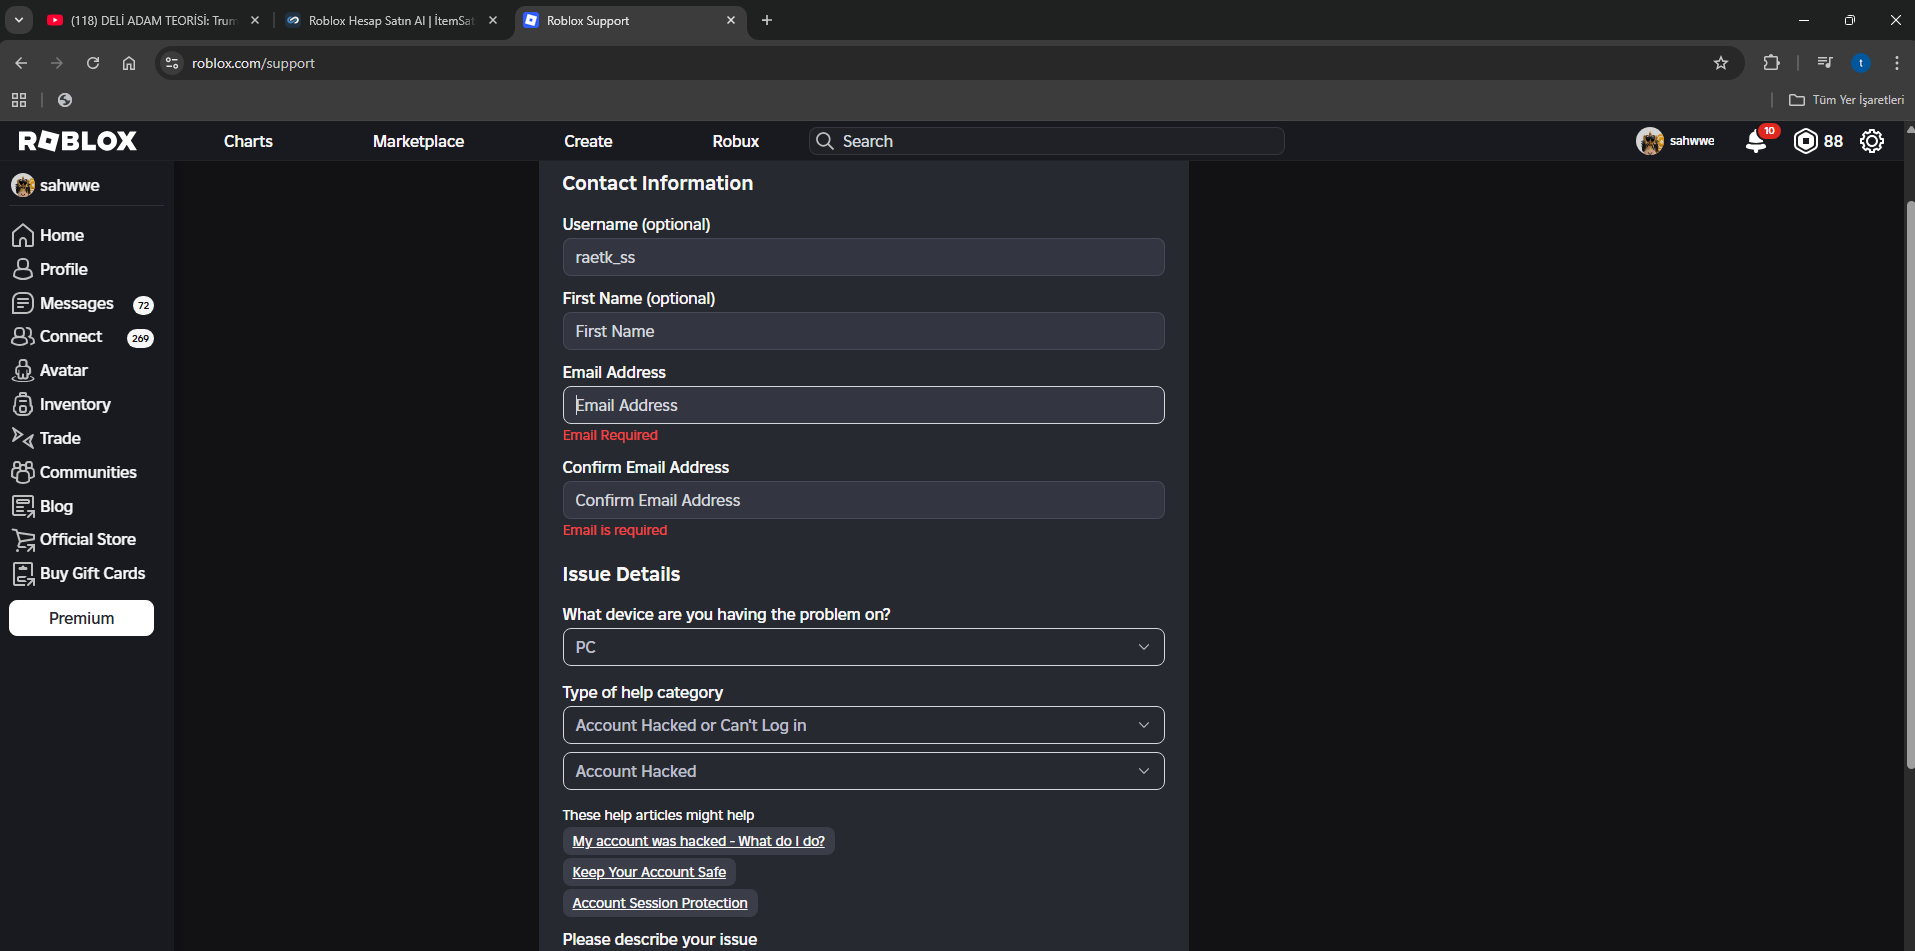Focus the Confirm Email Address field
Image resolution: width=1915 pixels, height=951 pixels.
tap(863, 500)
